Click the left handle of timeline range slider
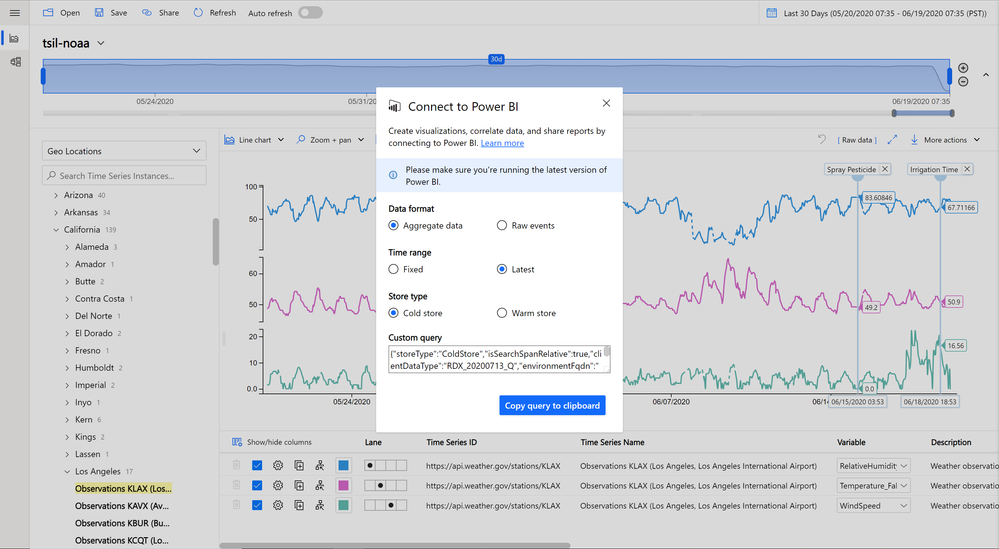This screenshot has width=999, height=549. [x=43, y=76]
